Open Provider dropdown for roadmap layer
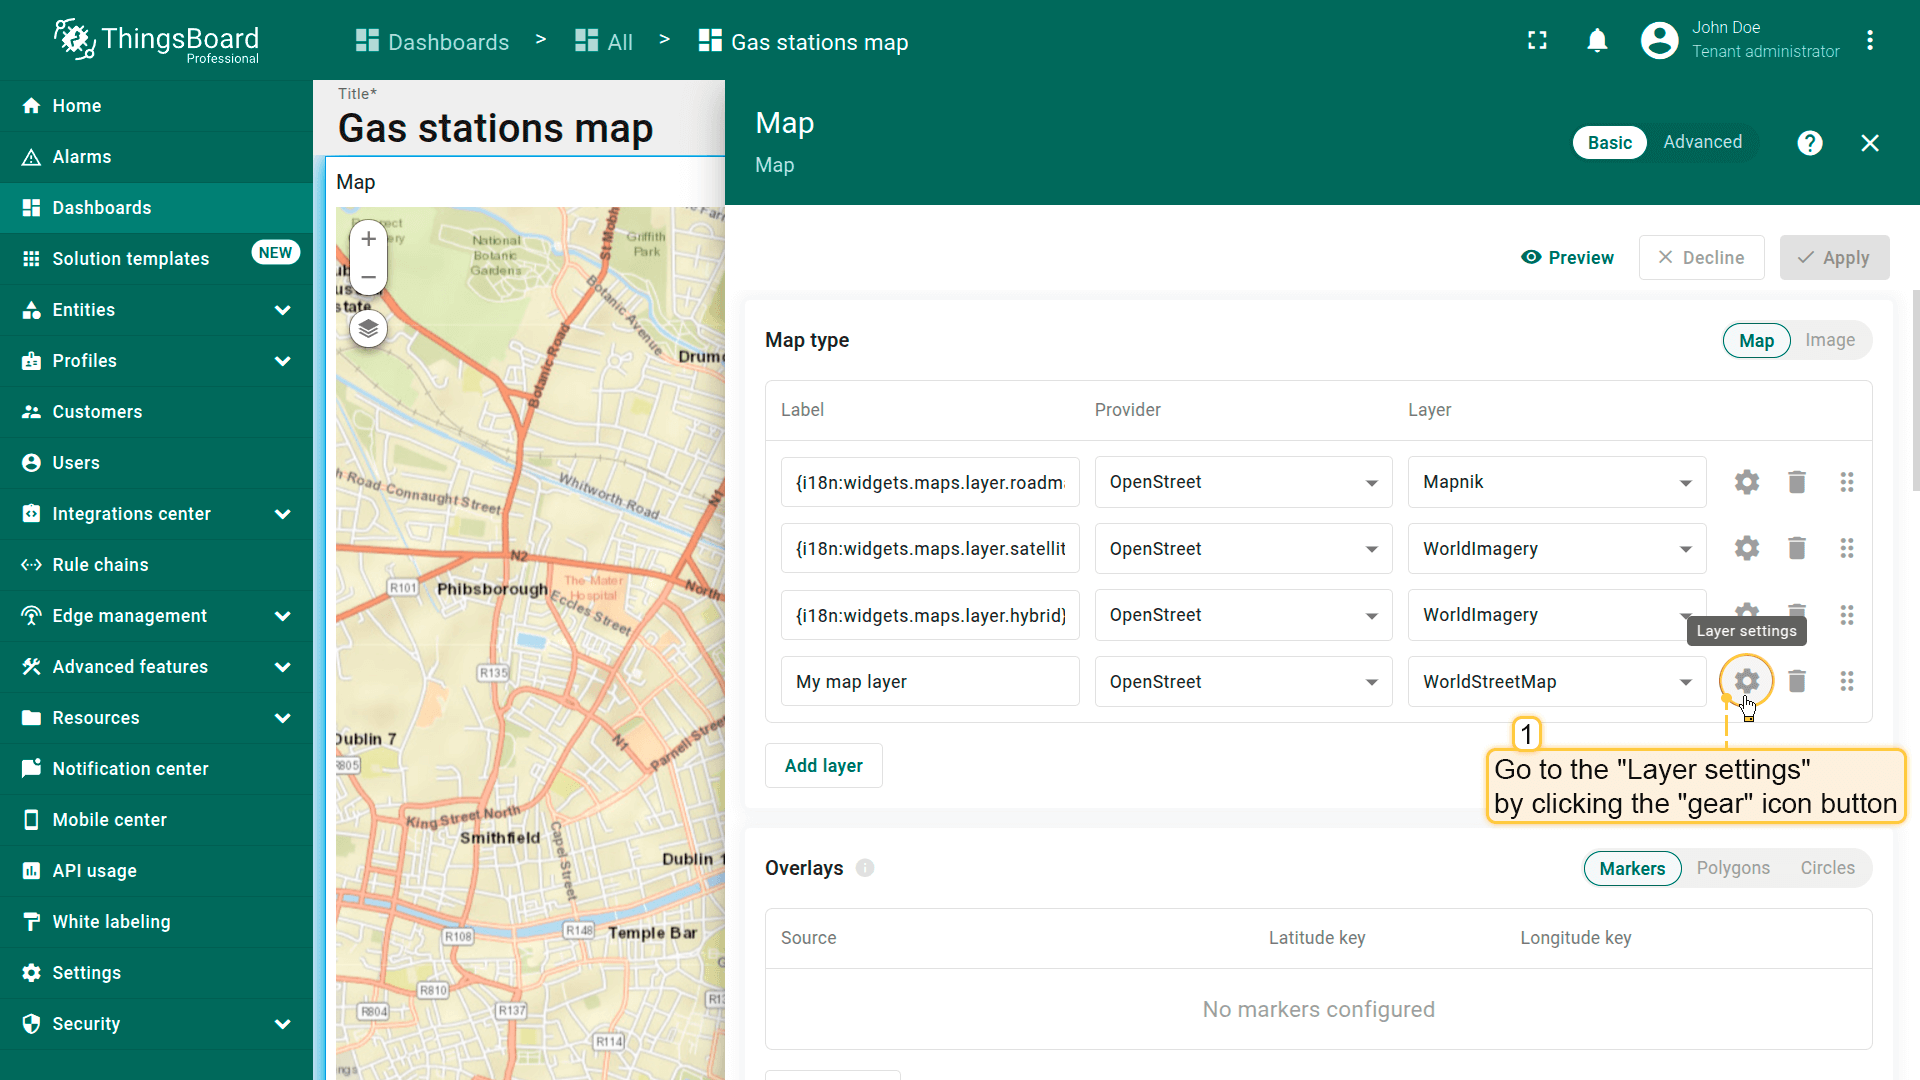This screenshot has height=1080, width=1920. pyautogui.click(x=1242, y=482)
